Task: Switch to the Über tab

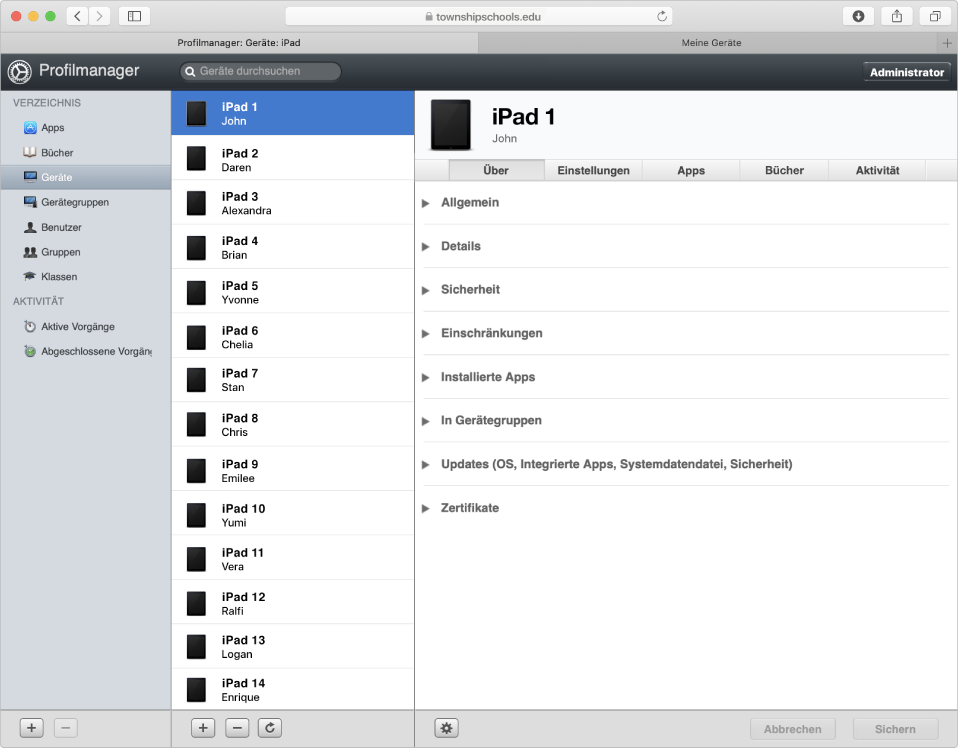Action: pos(496,171)
